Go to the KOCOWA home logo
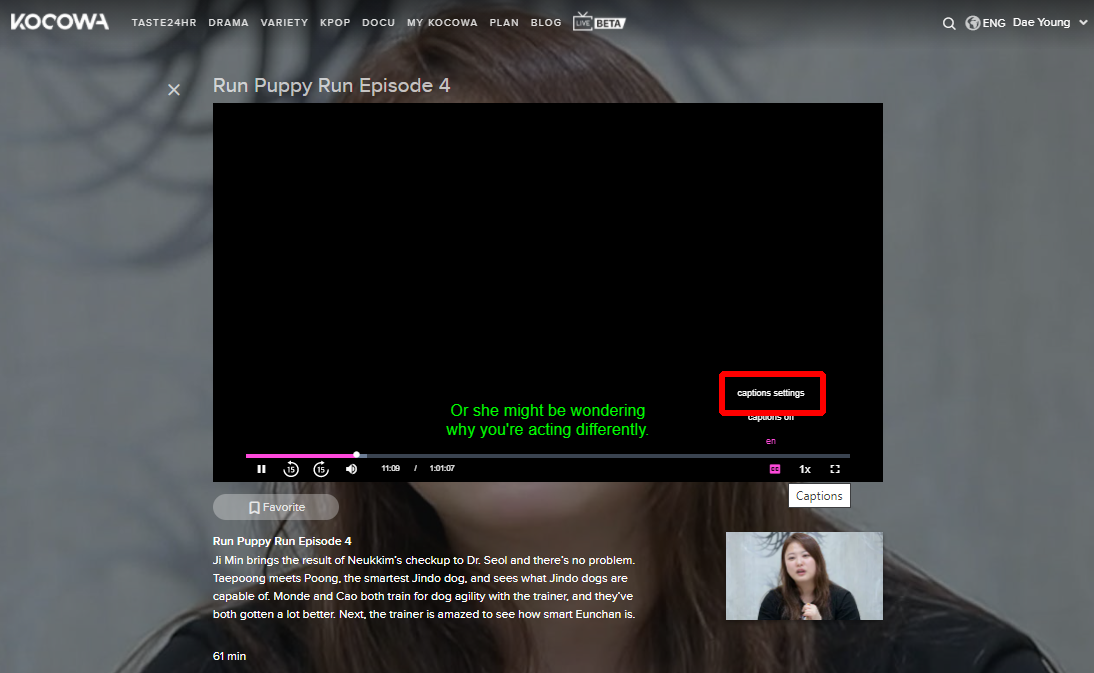 click(60, 22)
